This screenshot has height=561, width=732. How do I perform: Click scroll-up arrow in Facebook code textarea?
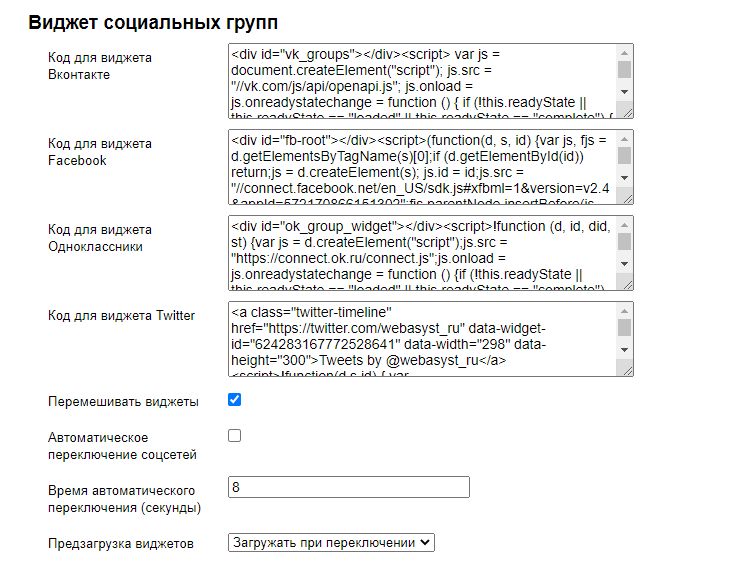tap(624, 137)
